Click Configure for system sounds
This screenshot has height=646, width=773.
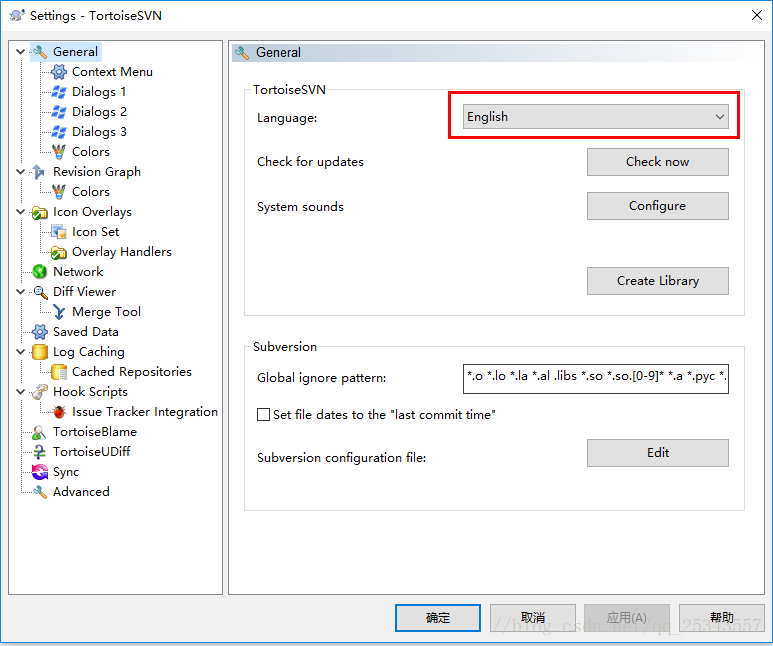657,206
